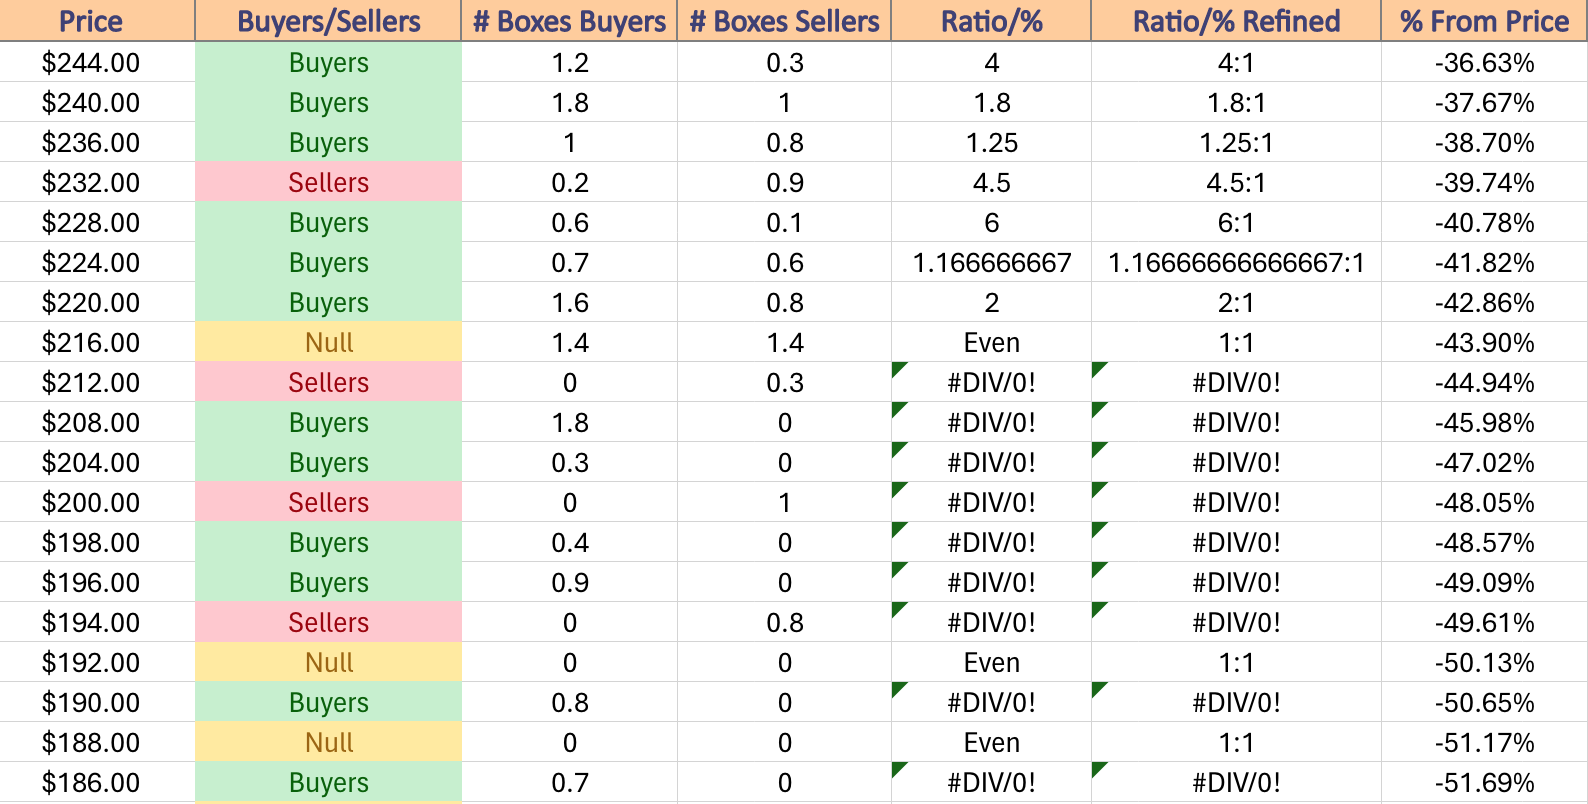Select the Price column header
Viewport: 1588px width, 804px height.
click(97, 21)
